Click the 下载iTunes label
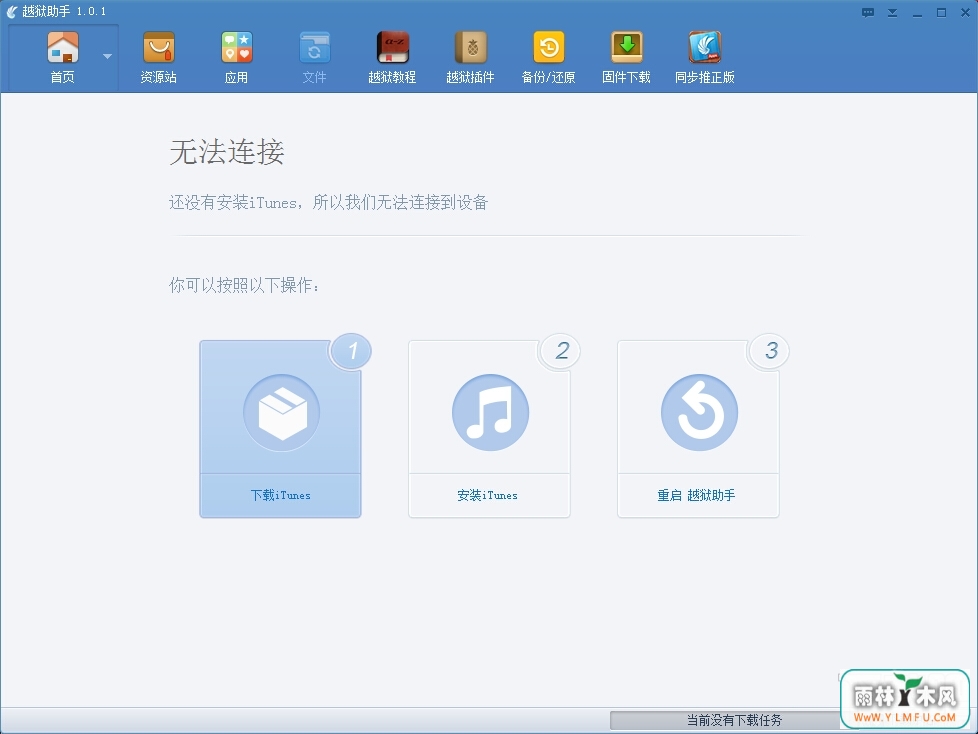 [281, 495]
